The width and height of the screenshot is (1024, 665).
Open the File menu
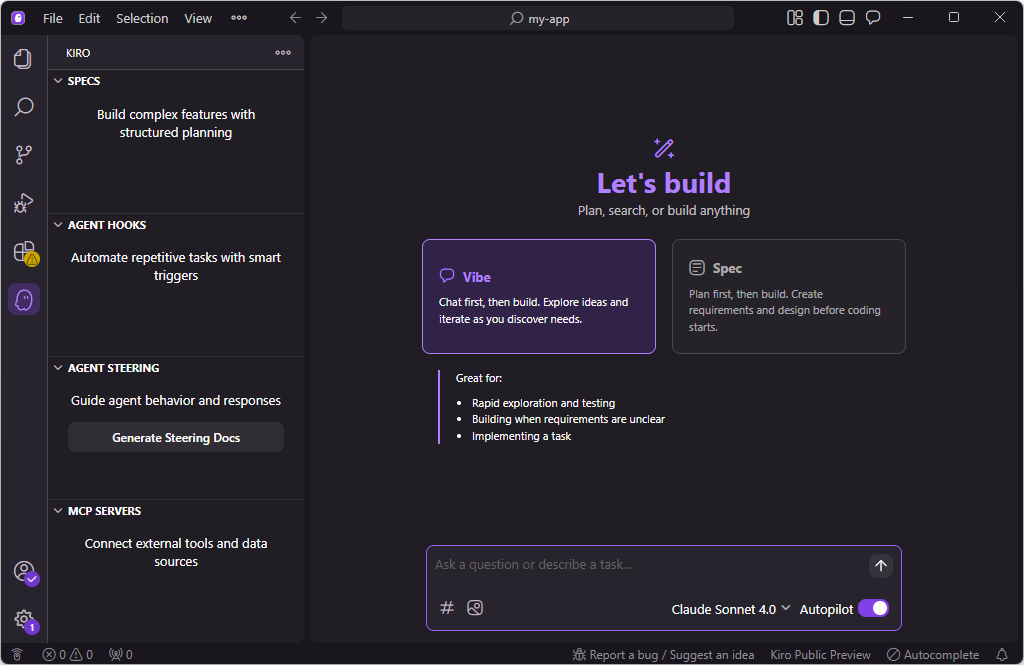click(x=53, y=18)
